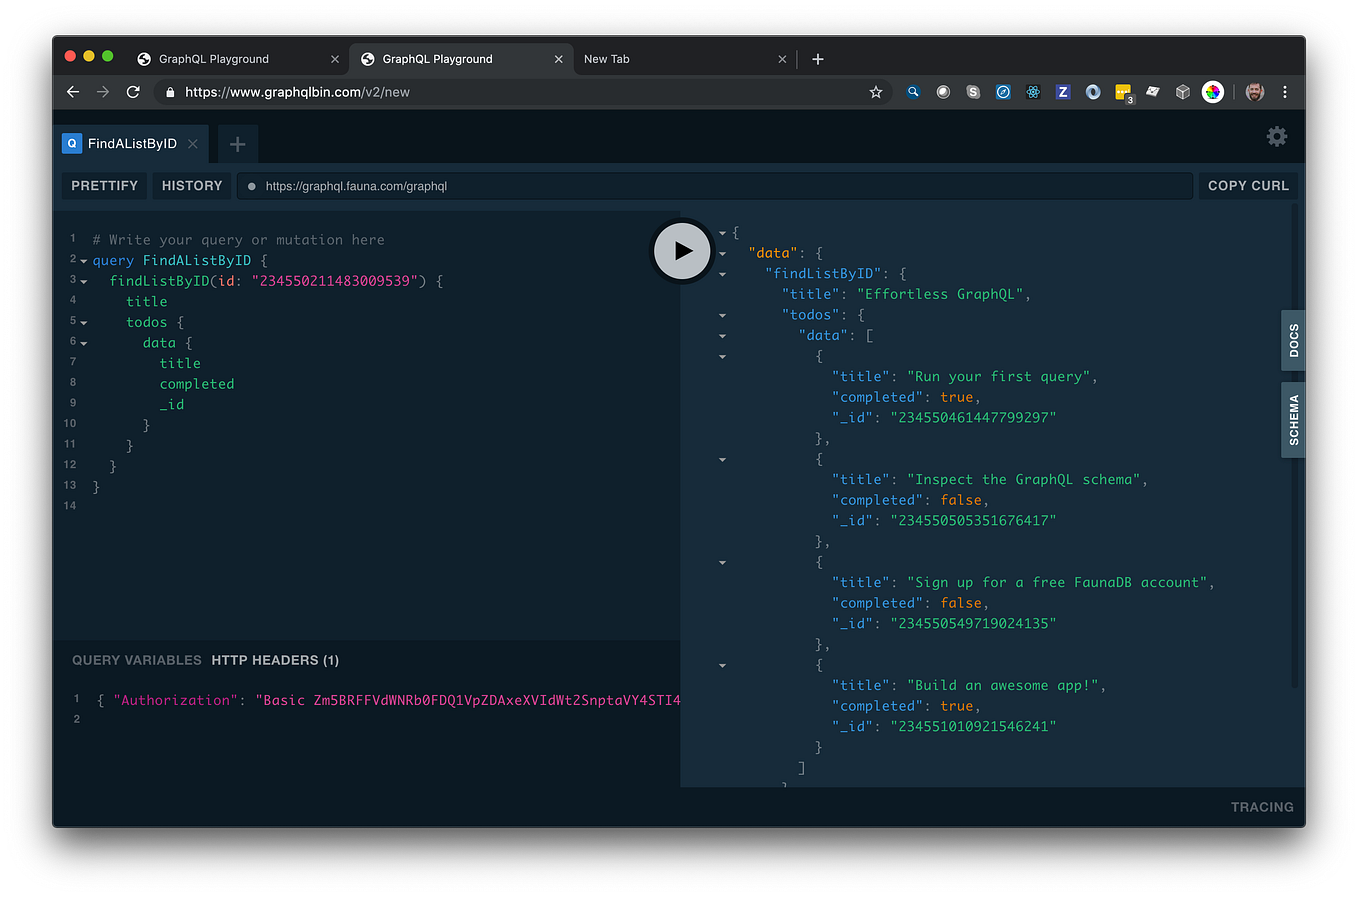The height and width of the screenshot is (897, 1358).
Task: Open the Chrome three-dot menu
Action: (x=1285, y=91)
